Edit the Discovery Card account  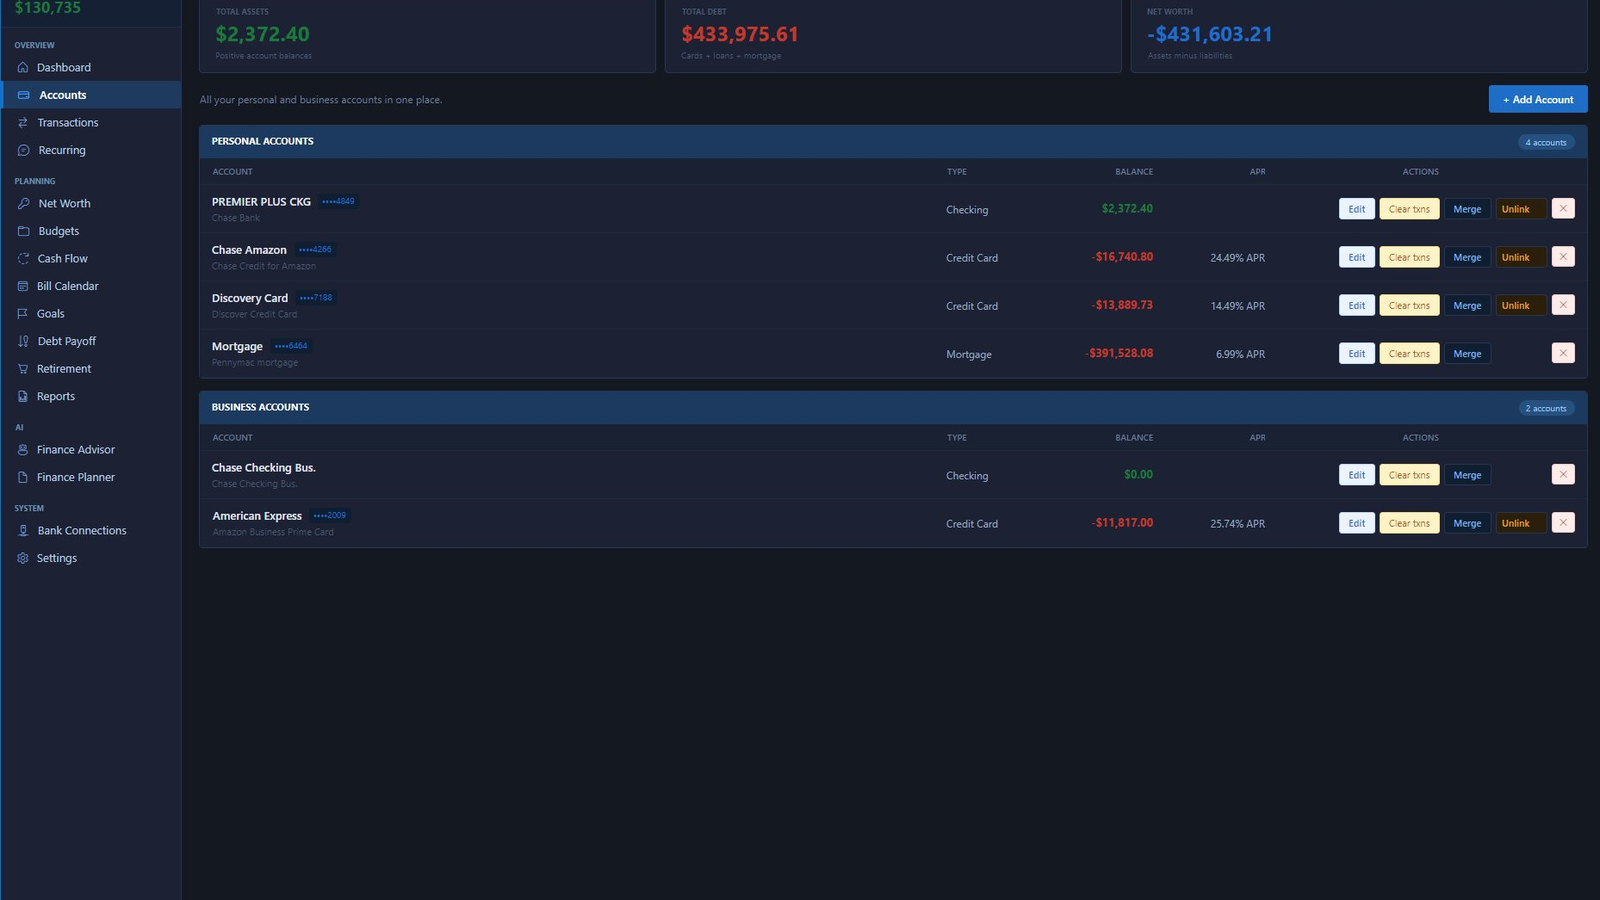click(x=1357, y=305)
